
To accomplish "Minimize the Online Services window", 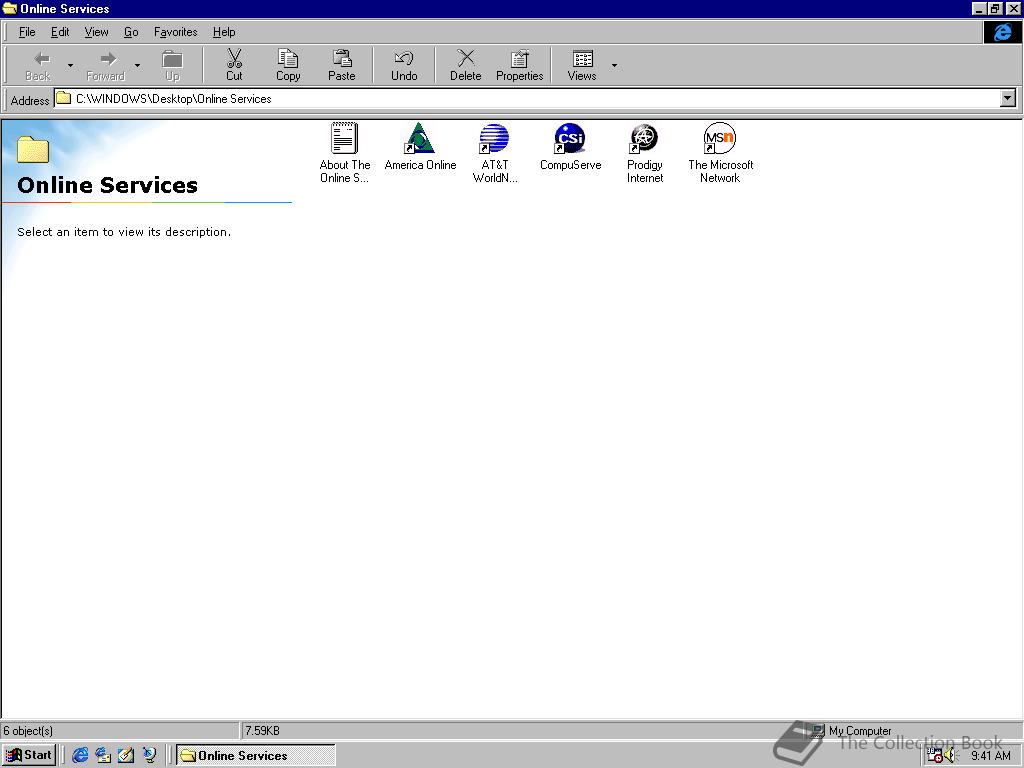I will coord(979,8).
